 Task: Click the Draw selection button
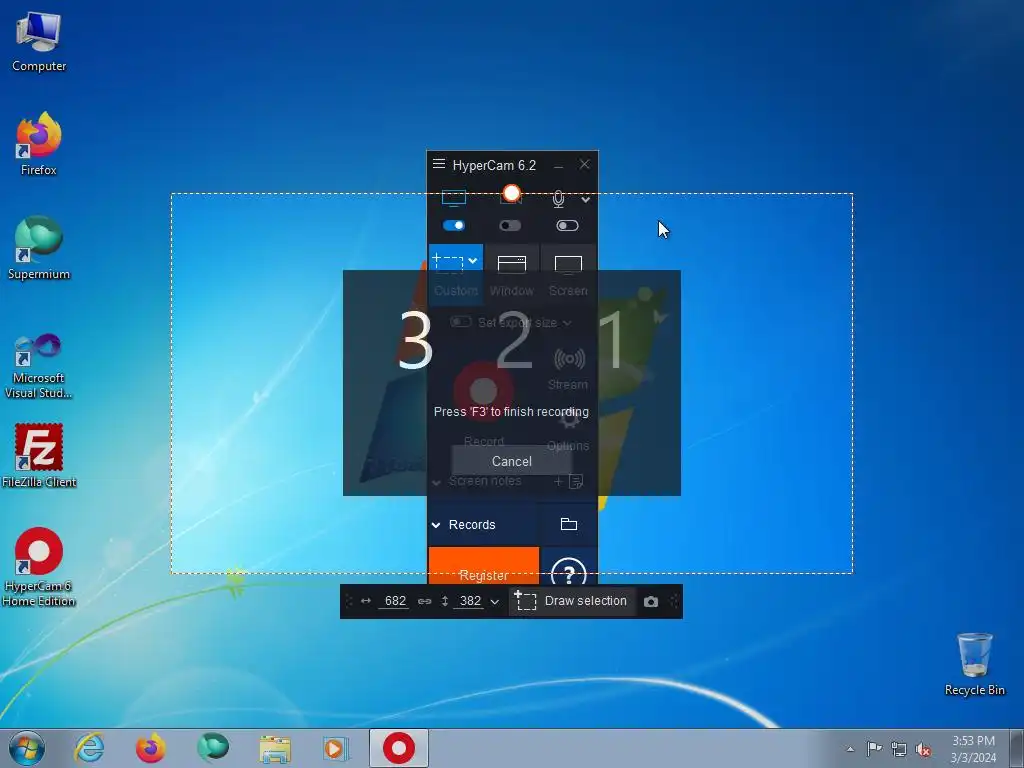[x=571, y=601]
